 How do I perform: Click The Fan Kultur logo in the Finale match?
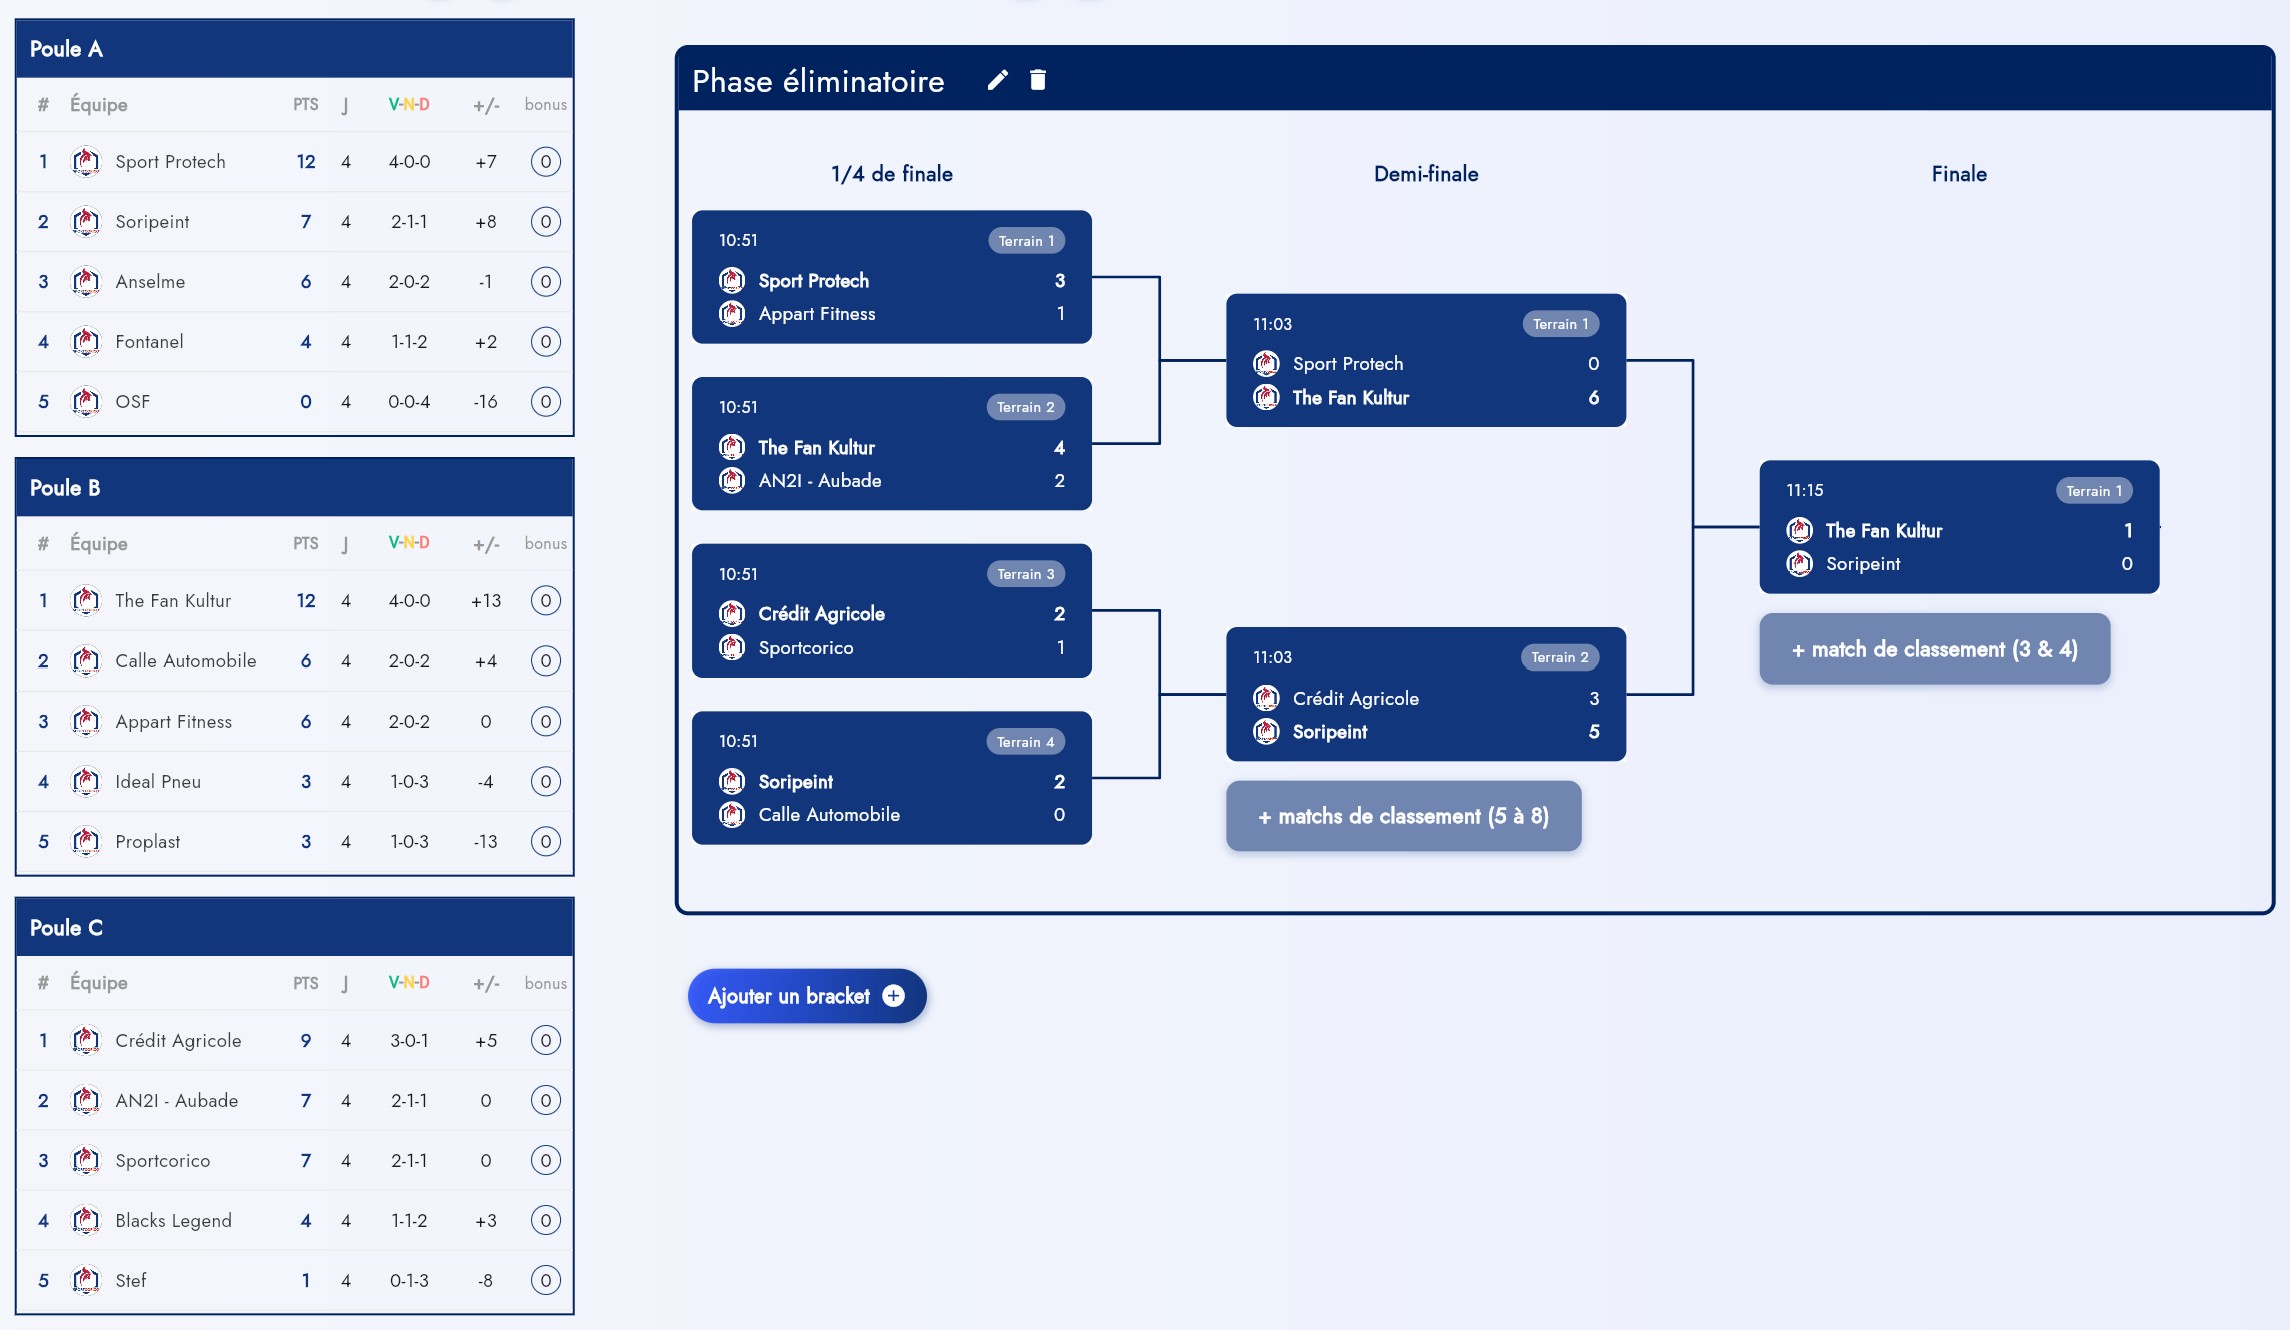point(1800,530)
